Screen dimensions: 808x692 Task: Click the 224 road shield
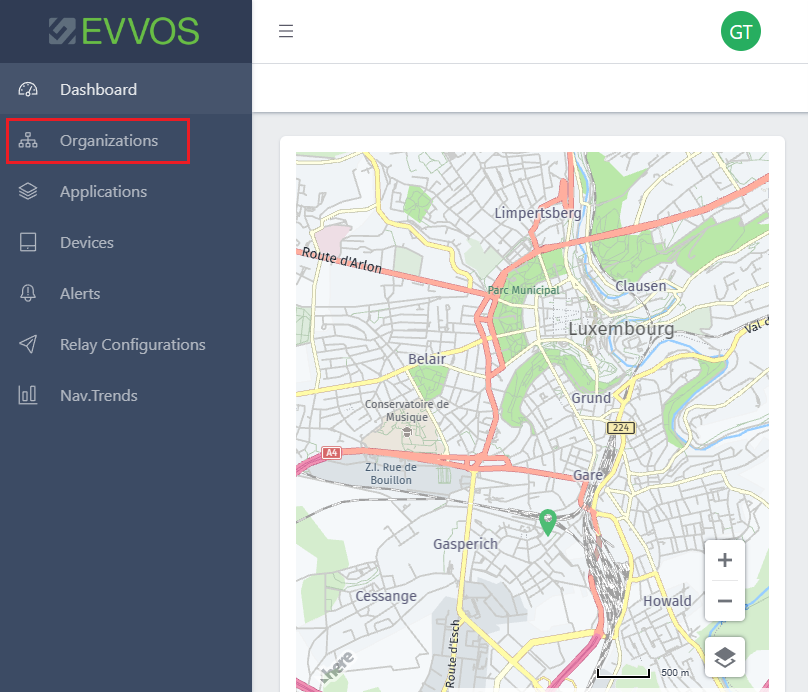coord(621,428)
